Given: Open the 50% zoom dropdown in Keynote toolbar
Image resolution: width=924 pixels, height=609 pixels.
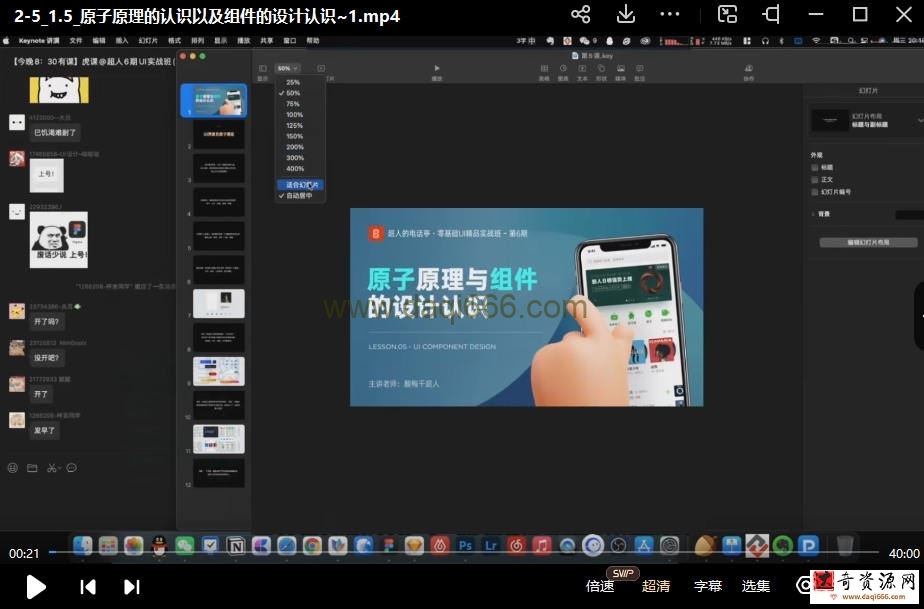Looking at the screenshot, I should [288, 68].
